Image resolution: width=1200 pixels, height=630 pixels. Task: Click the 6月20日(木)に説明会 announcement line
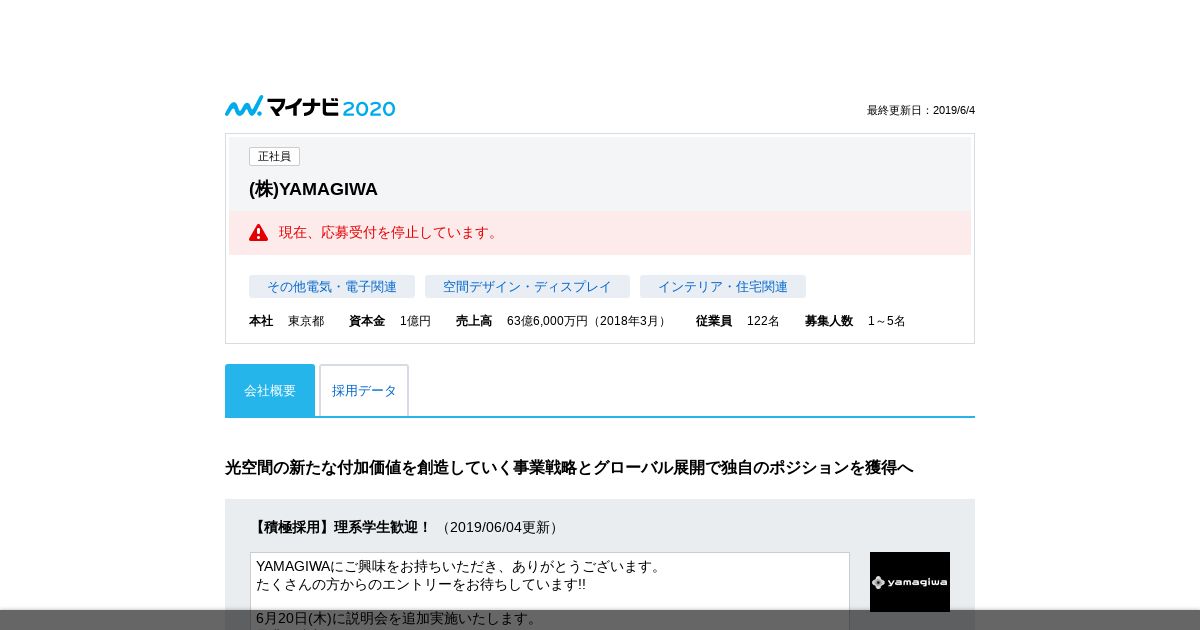(x=397, y=618)
